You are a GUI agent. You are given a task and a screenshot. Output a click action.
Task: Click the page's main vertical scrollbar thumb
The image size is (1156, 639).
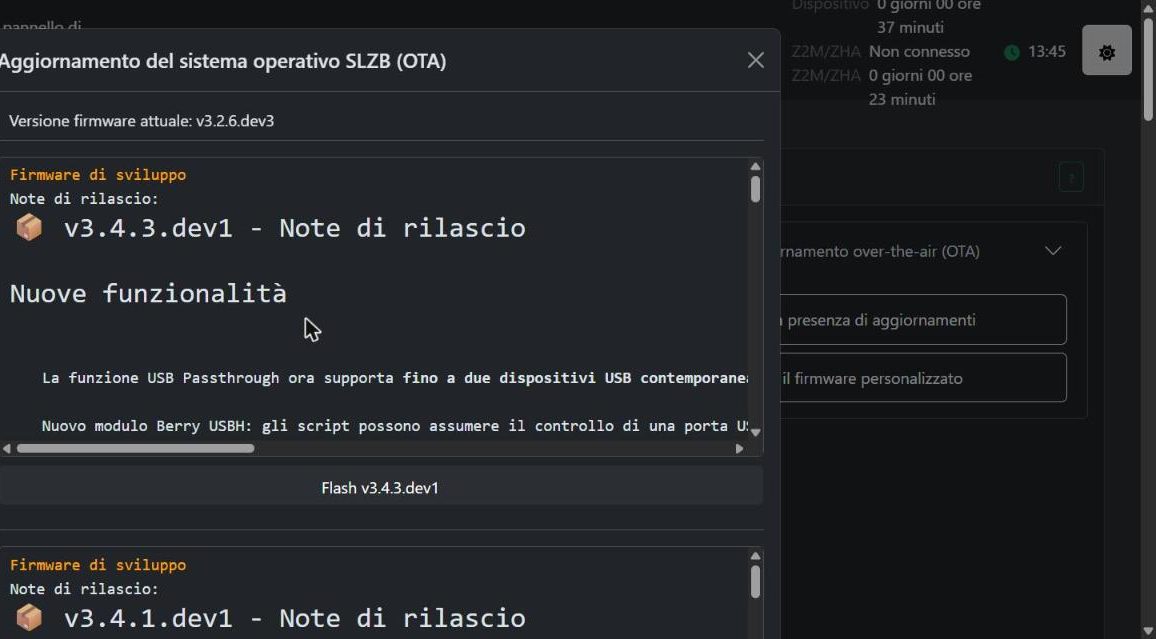tap(1148, 68)
